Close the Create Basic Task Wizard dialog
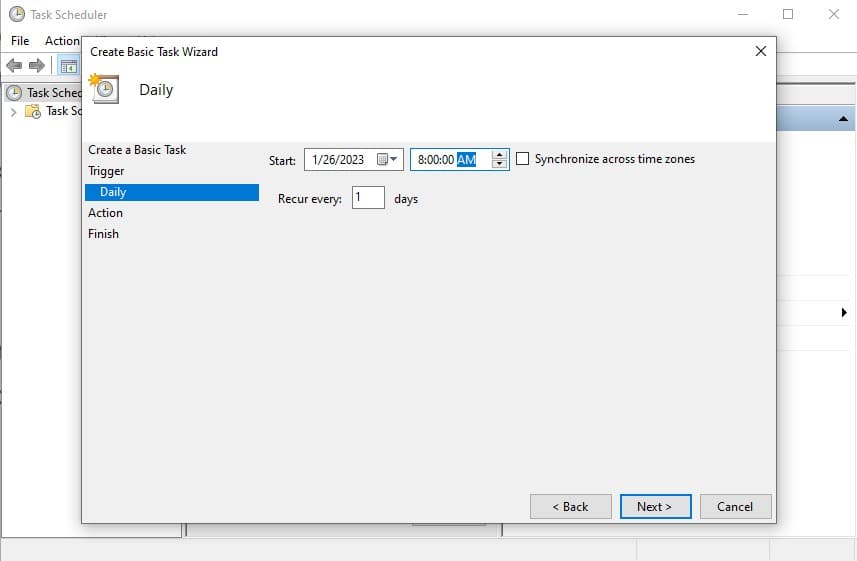The image size is (857, 561). click(760, 51)
